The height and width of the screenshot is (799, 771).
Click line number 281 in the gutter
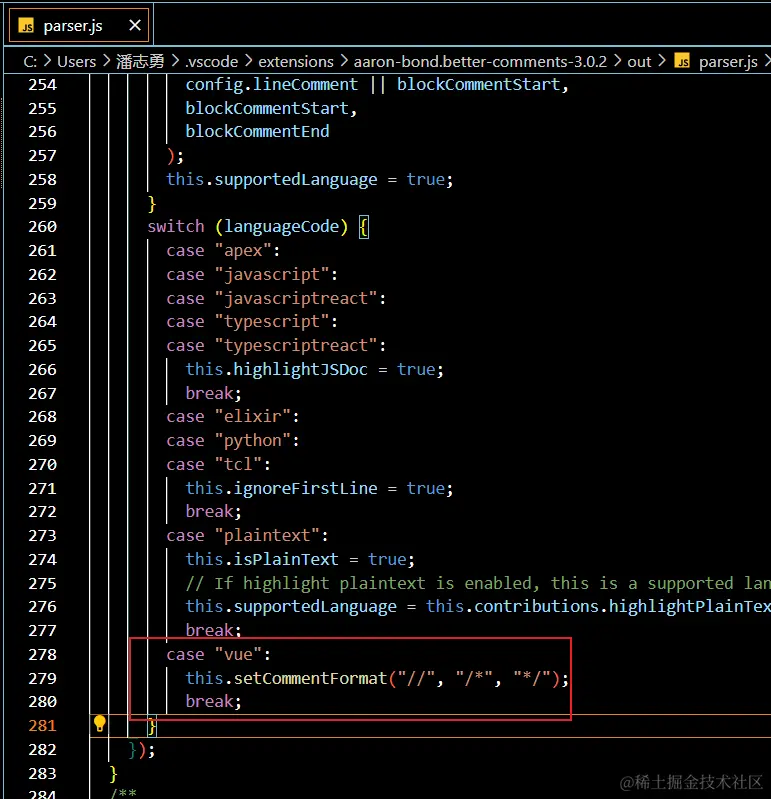point(42,726)
